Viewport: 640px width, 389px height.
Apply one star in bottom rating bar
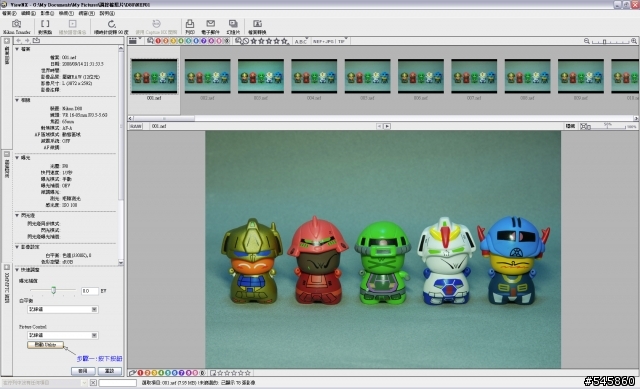(221, 373)
